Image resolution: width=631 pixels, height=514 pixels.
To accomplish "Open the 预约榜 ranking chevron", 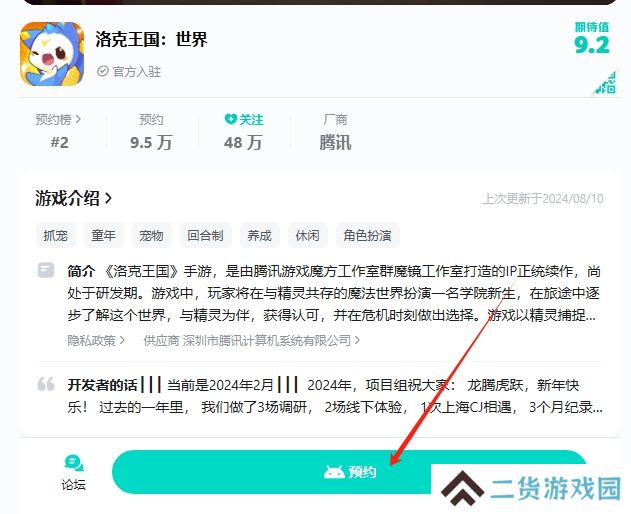I will coord(78,119).
